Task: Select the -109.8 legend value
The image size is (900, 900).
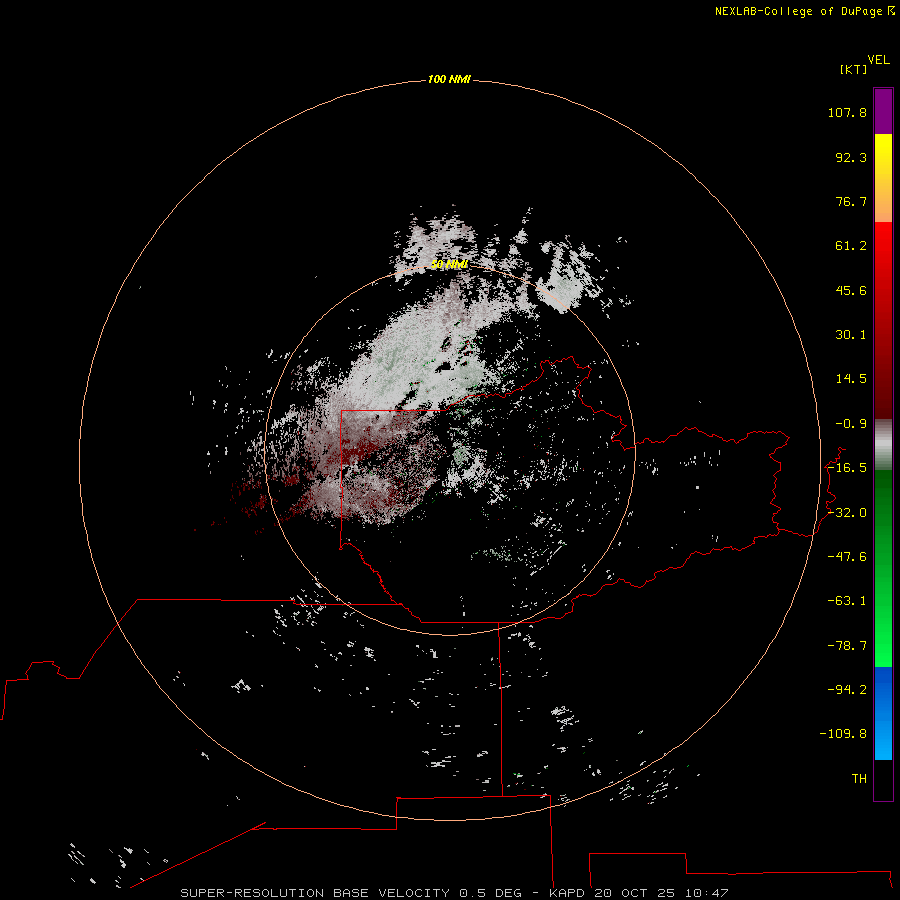Action: [x=843, y=734]
